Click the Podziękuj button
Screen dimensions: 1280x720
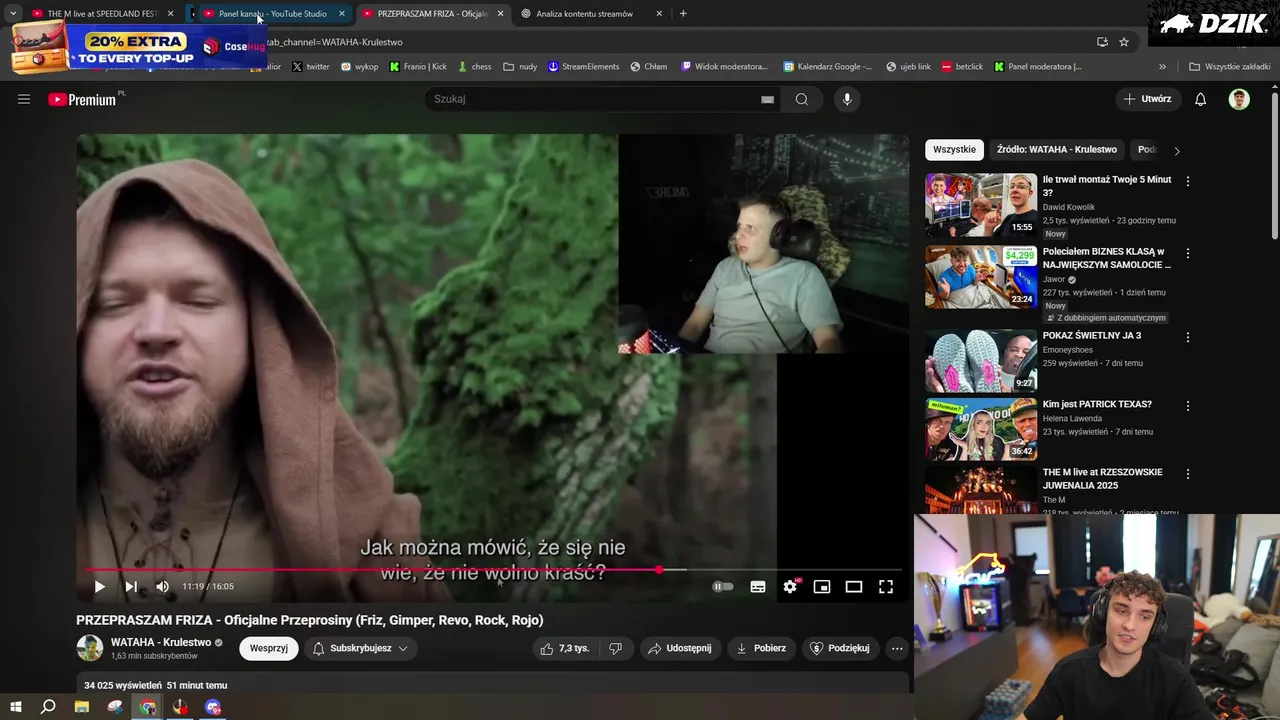840,648
